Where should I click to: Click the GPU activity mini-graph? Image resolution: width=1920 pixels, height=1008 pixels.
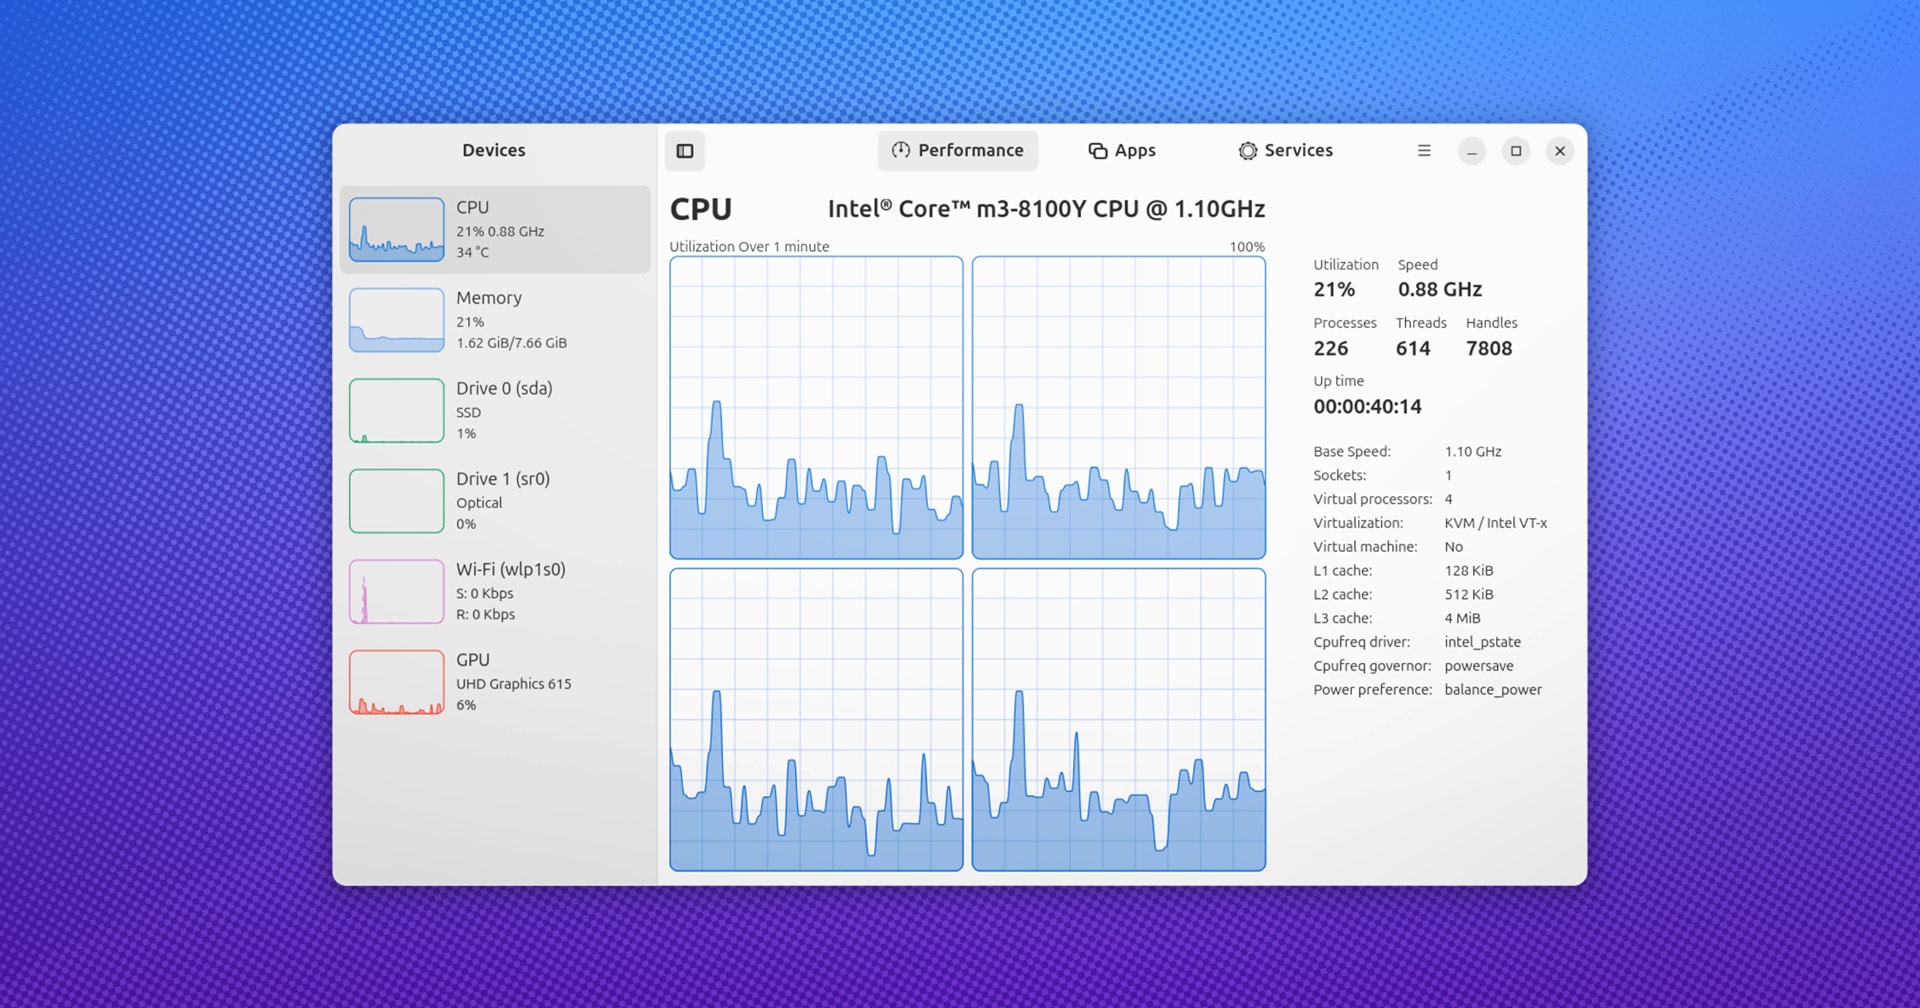pyautogui.click(x=396, y=681)
